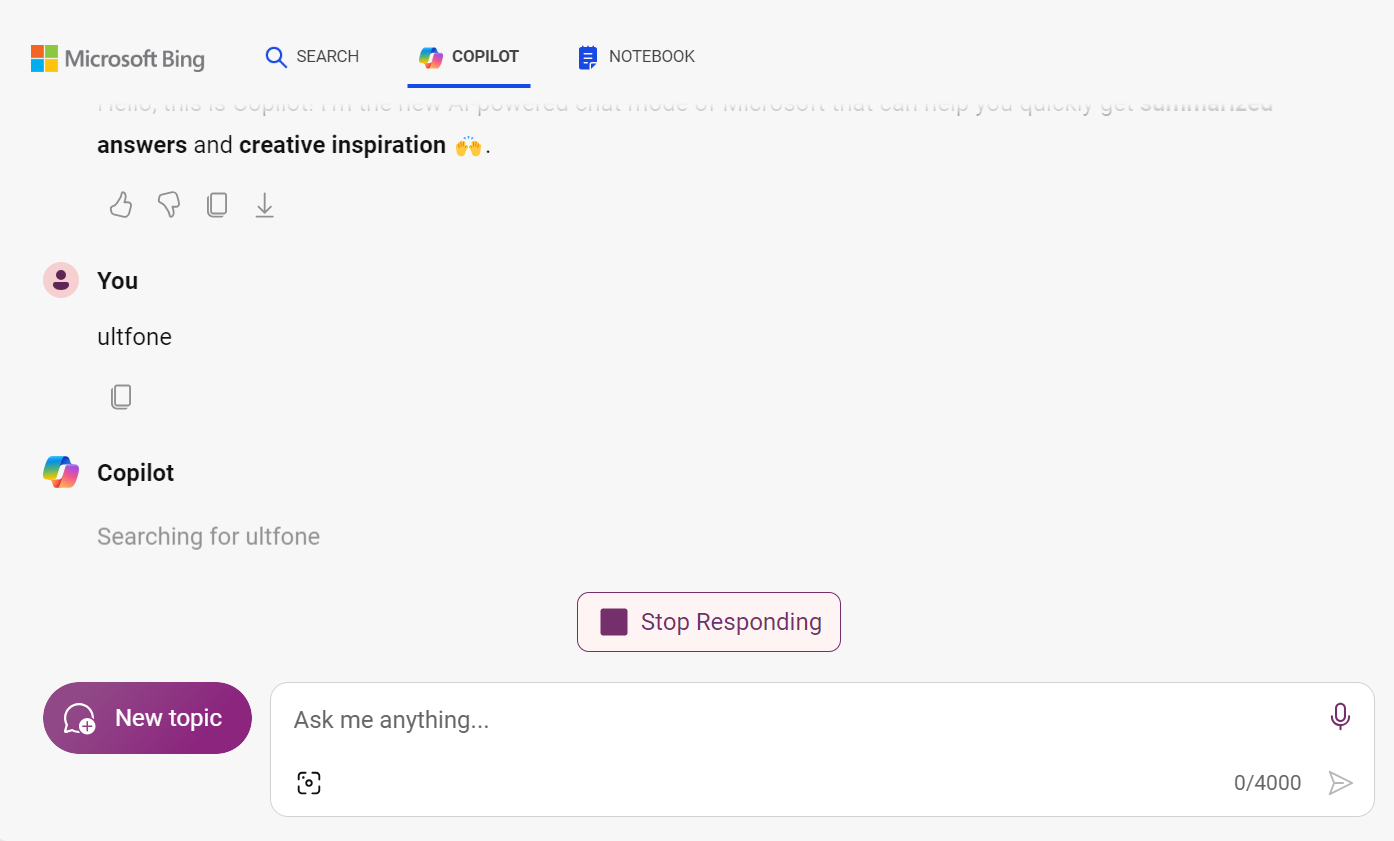Open the NOTEBOOK tab

(635, 57)
